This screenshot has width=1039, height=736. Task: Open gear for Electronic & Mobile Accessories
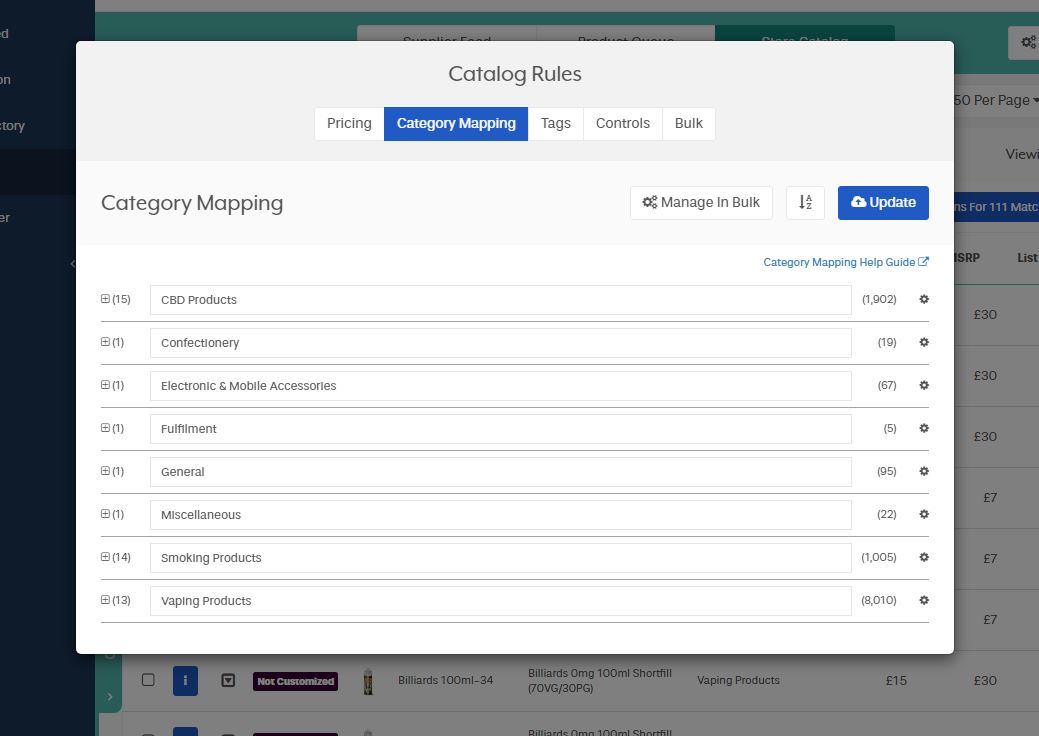coord(924,386)
